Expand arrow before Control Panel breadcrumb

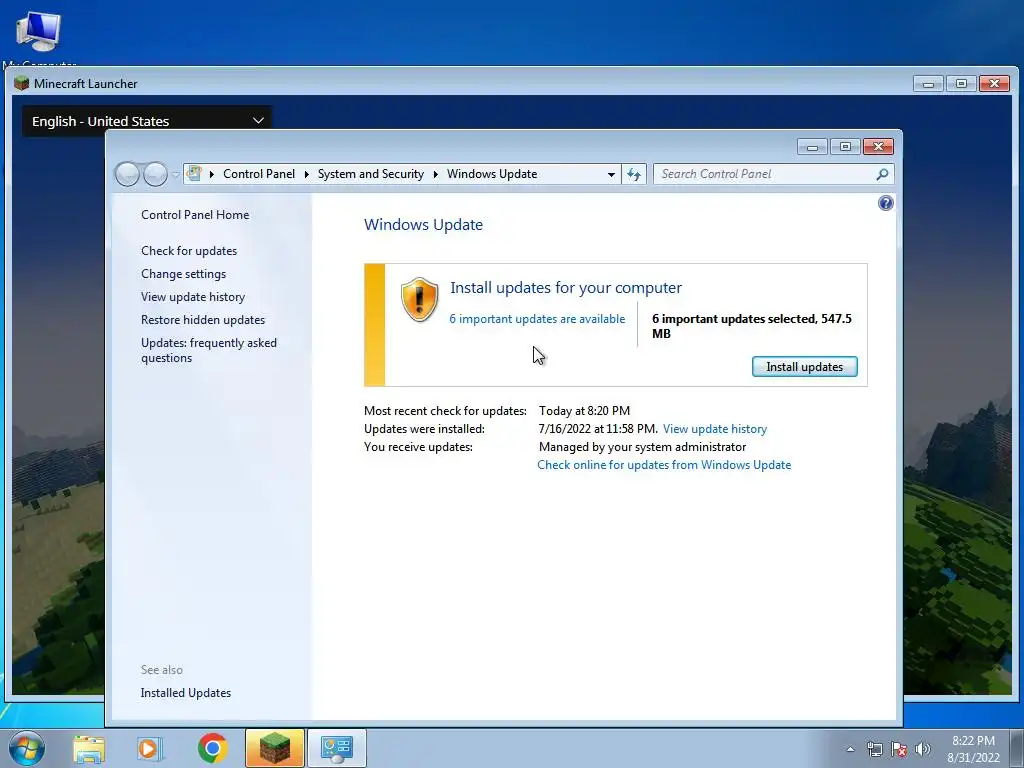pyautogui.click(x=212, y=174)
